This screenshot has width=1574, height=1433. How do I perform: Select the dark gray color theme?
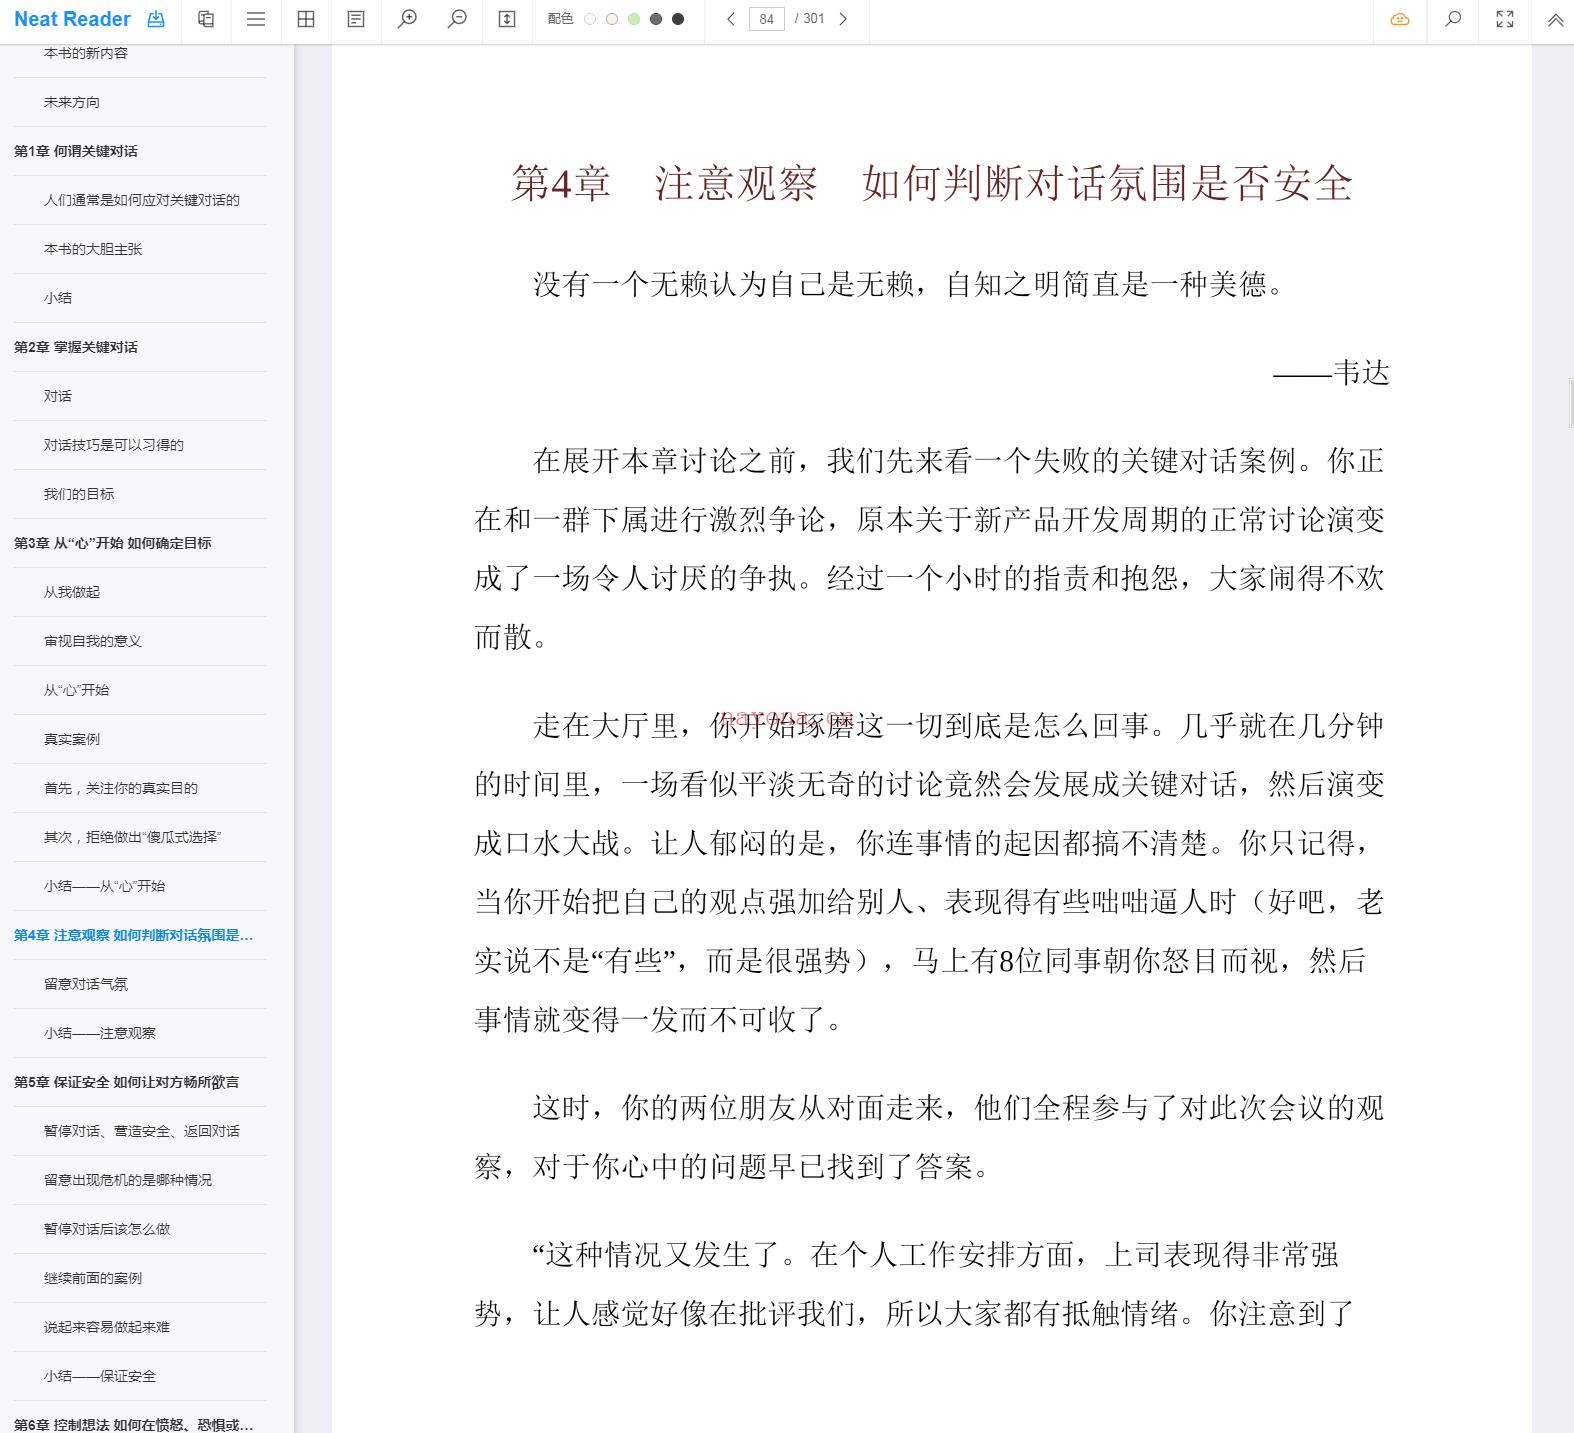(656, 19)
